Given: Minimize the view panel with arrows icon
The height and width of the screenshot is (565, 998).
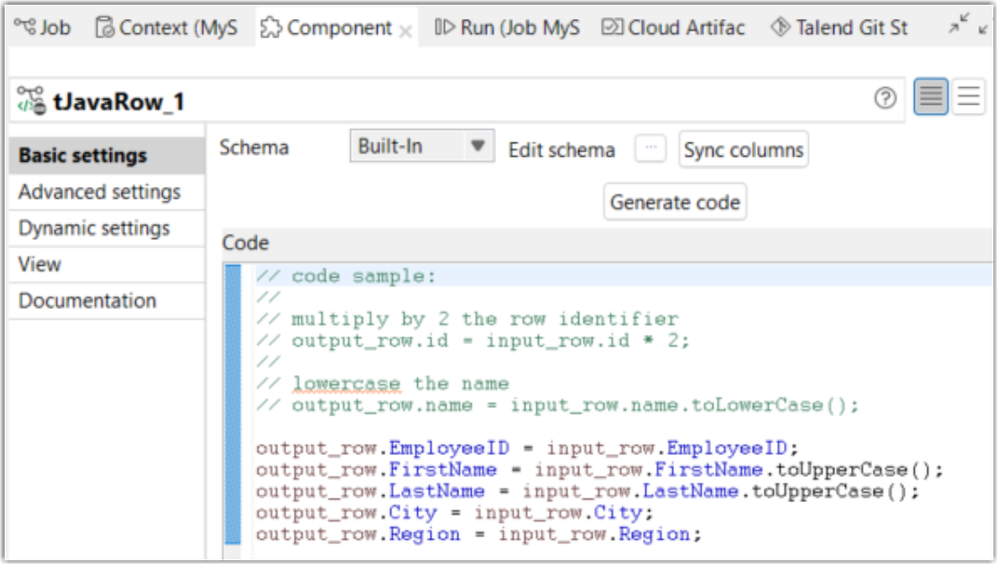Looking at the screenshot, I should [959, 24].
